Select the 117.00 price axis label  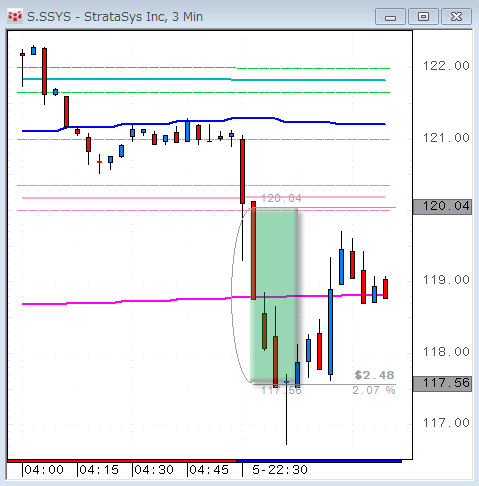(x=446, y=423)
